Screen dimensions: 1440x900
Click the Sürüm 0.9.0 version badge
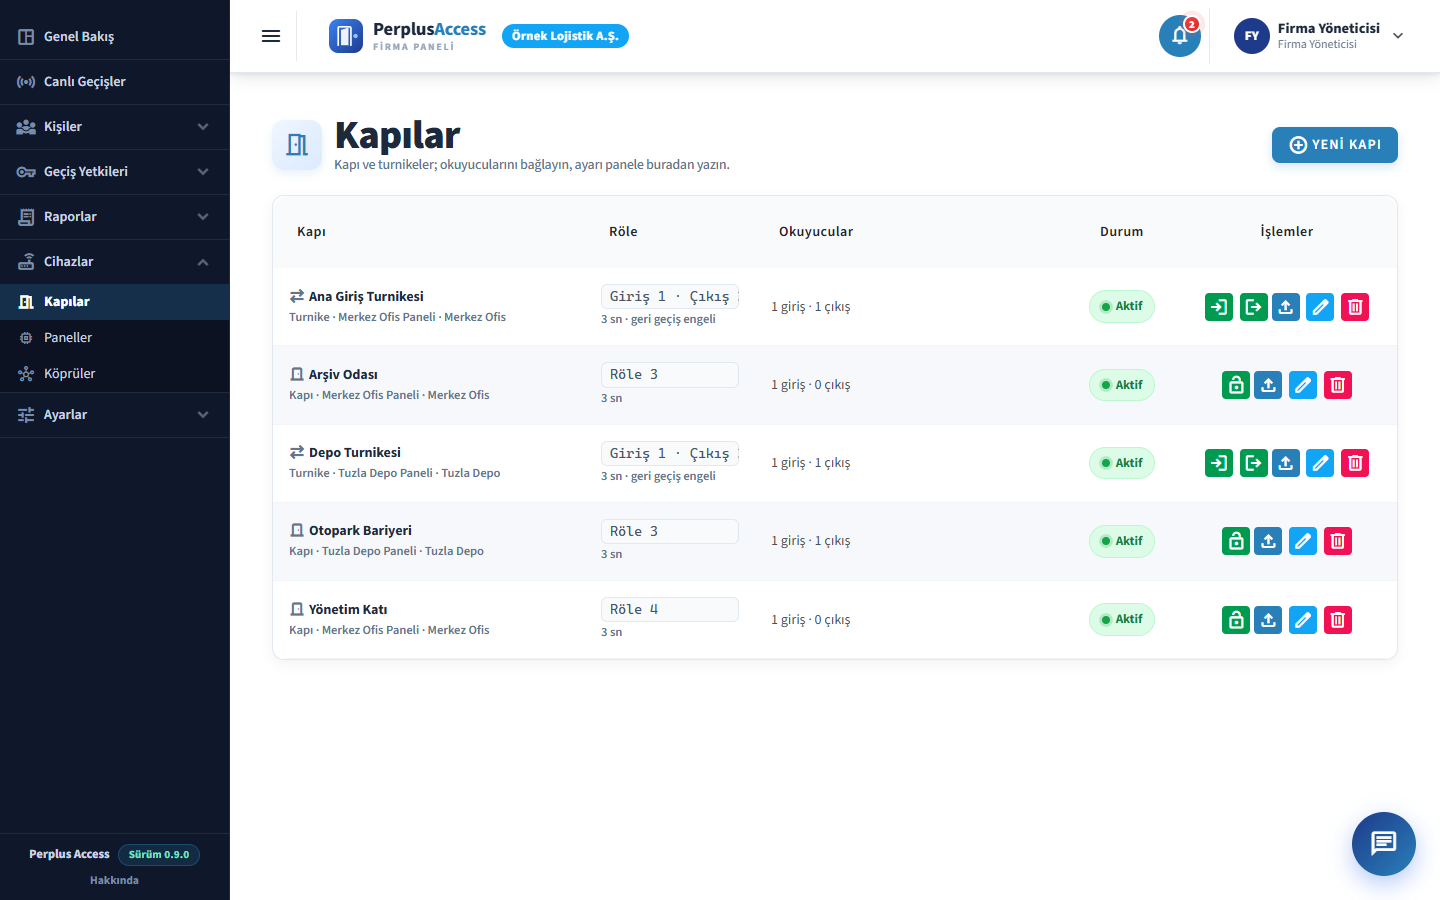(x=159, y=855)
